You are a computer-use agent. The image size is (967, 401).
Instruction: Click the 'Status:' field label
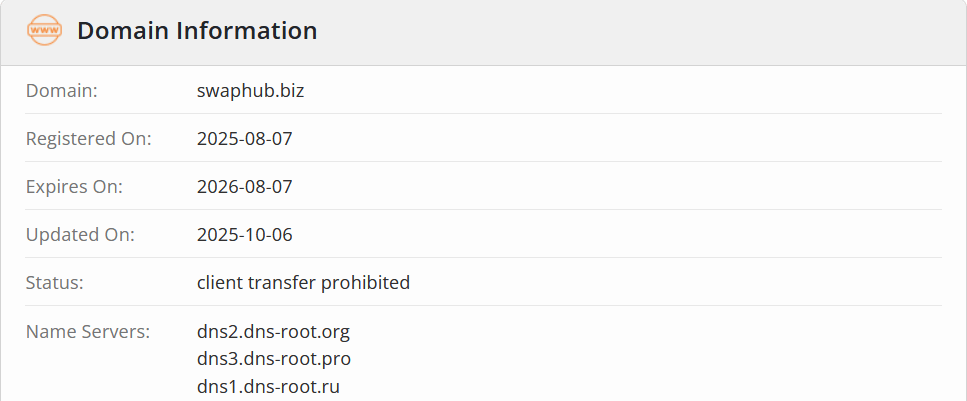[x=54, y=283]
